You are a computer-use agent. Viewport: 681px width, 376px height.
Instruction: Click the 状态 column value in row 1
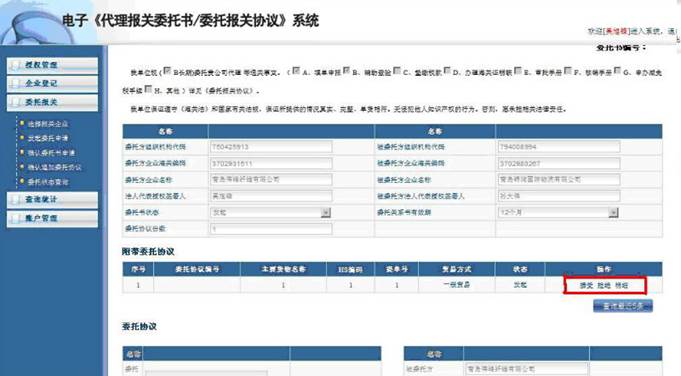click(x=520, y=285)
